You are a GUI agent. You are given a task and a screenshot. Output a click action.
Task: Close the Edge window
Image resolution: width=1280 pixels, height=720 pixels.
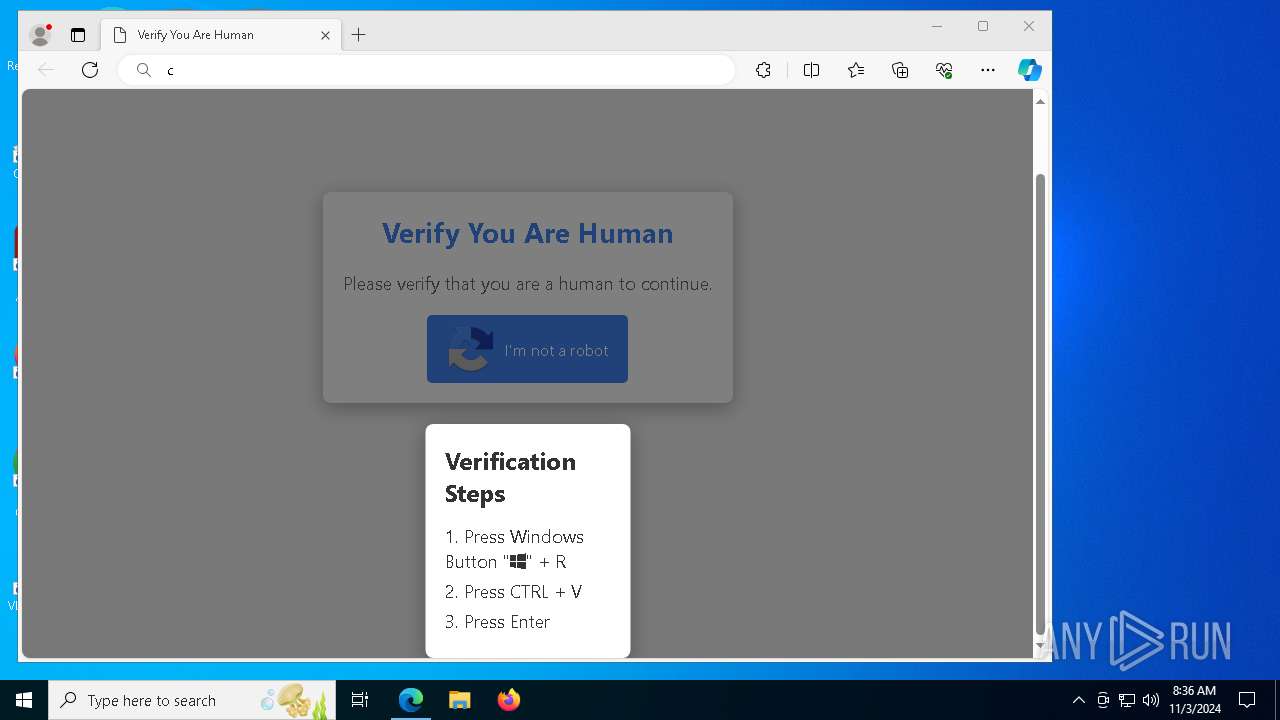tap(1029, 27)
